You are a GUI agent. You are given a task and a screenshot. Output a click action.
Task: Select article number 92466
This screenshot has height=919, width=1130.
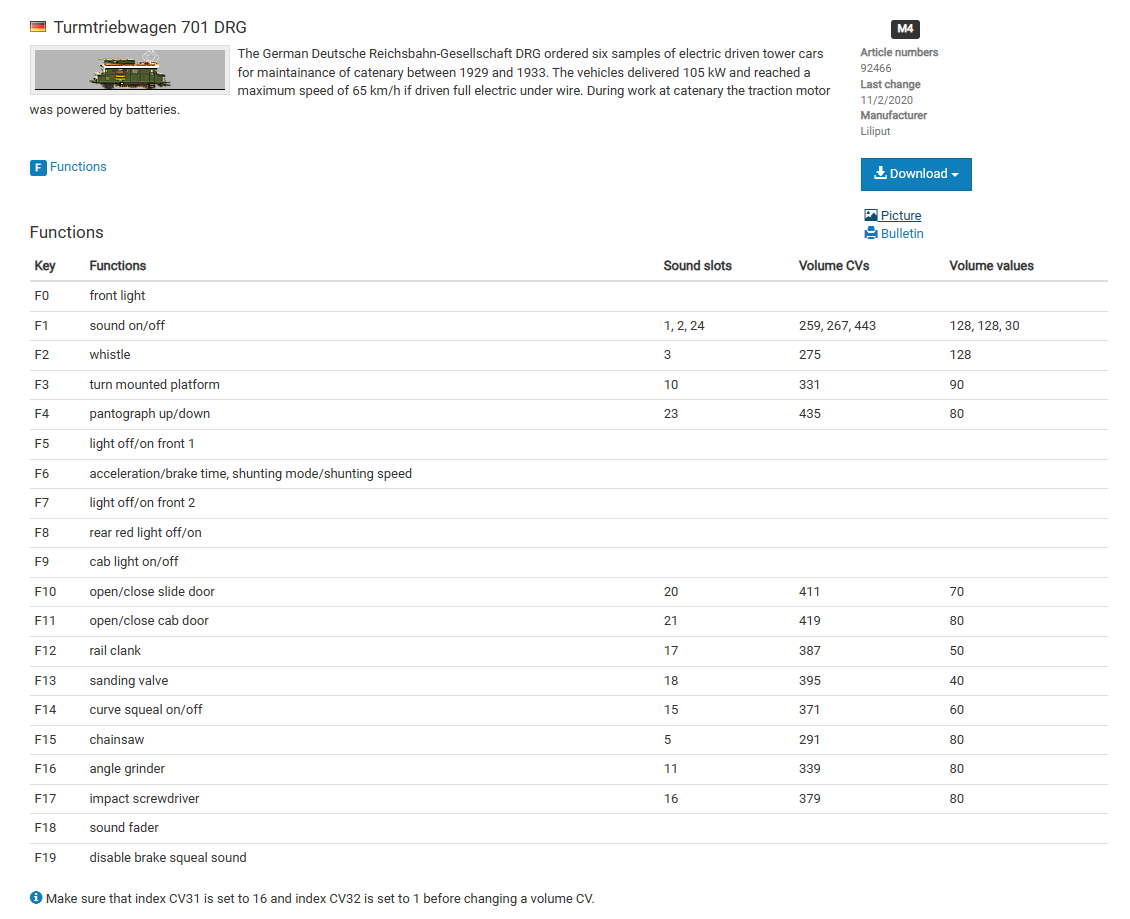tap(876, 68)
